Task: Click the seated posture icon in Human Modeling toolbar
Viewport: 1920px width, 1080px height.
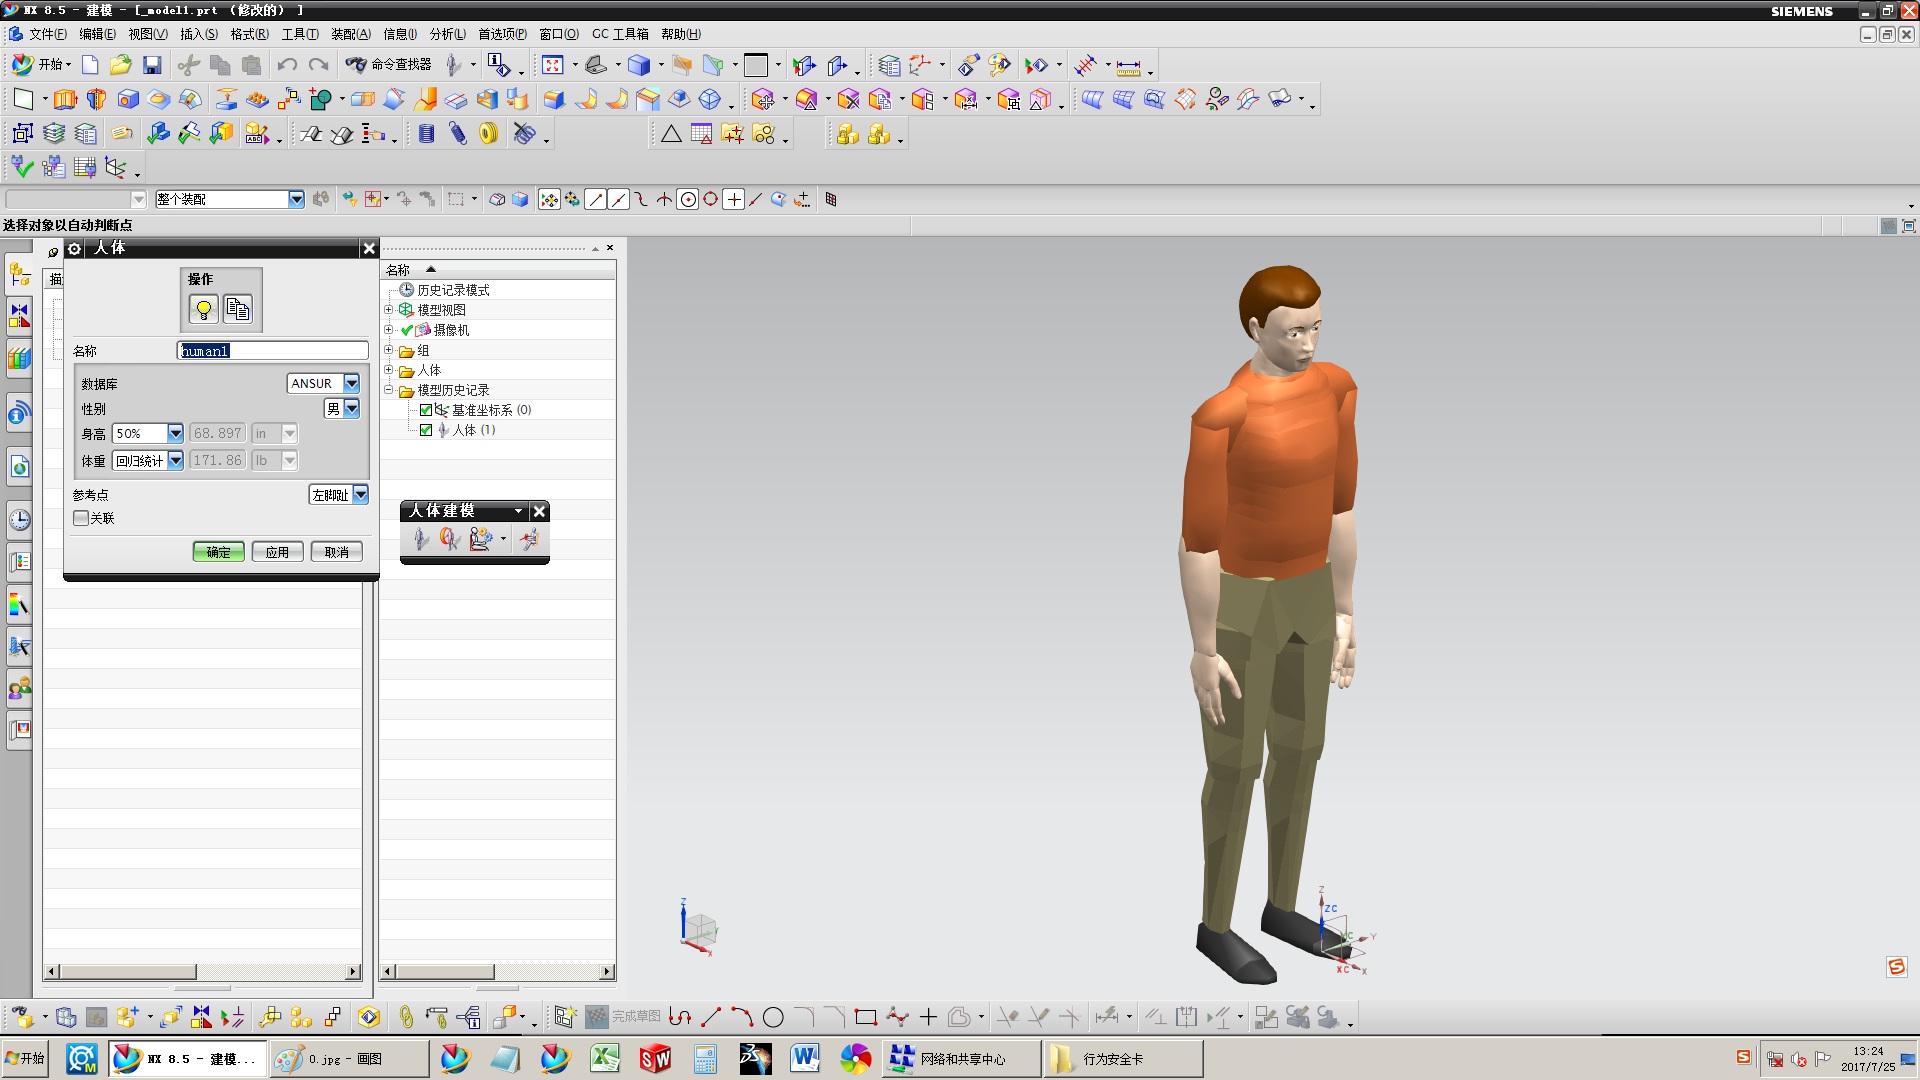Action: click(481, 540)
